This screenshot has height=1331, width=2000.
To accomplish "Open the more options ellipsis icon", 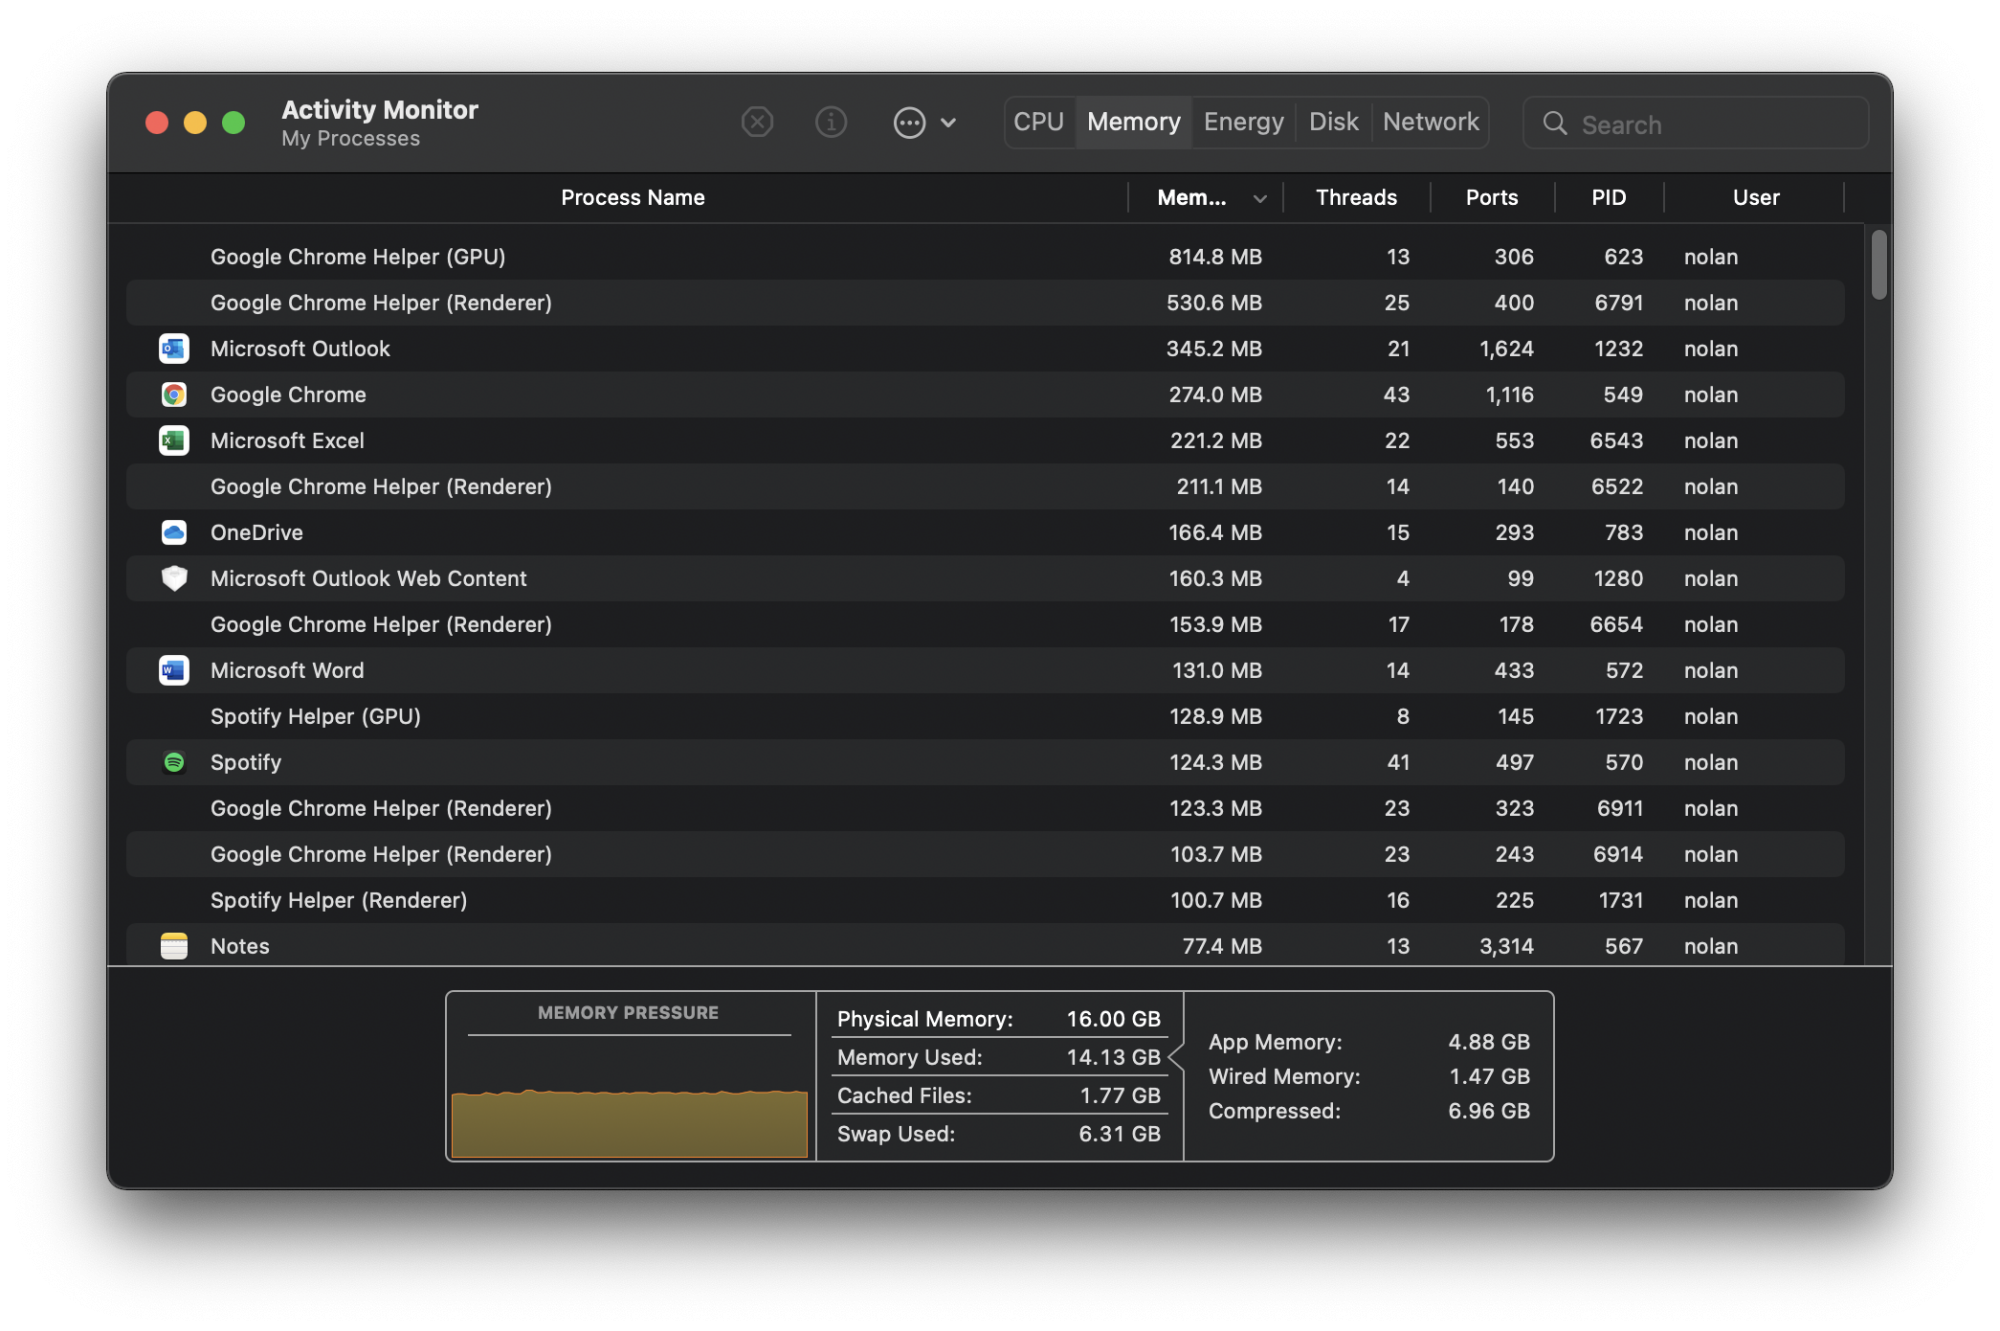I will [908, 121].
